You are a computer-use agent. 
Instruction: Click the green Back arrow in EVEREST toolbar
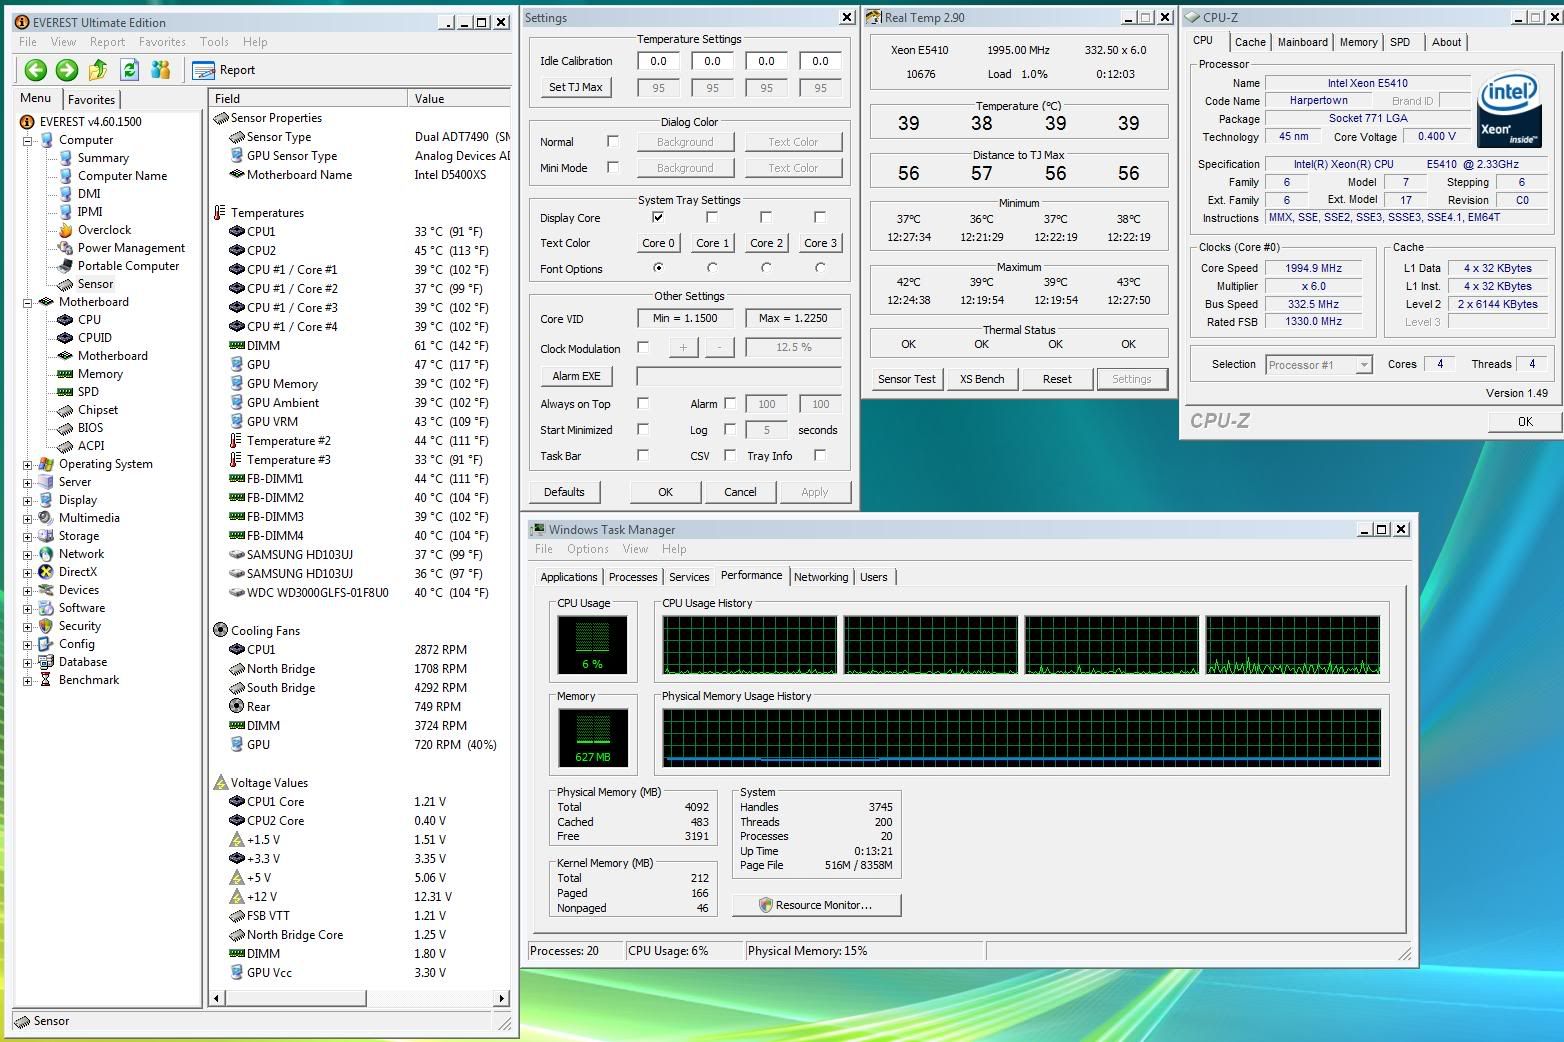tap(36, 70)
